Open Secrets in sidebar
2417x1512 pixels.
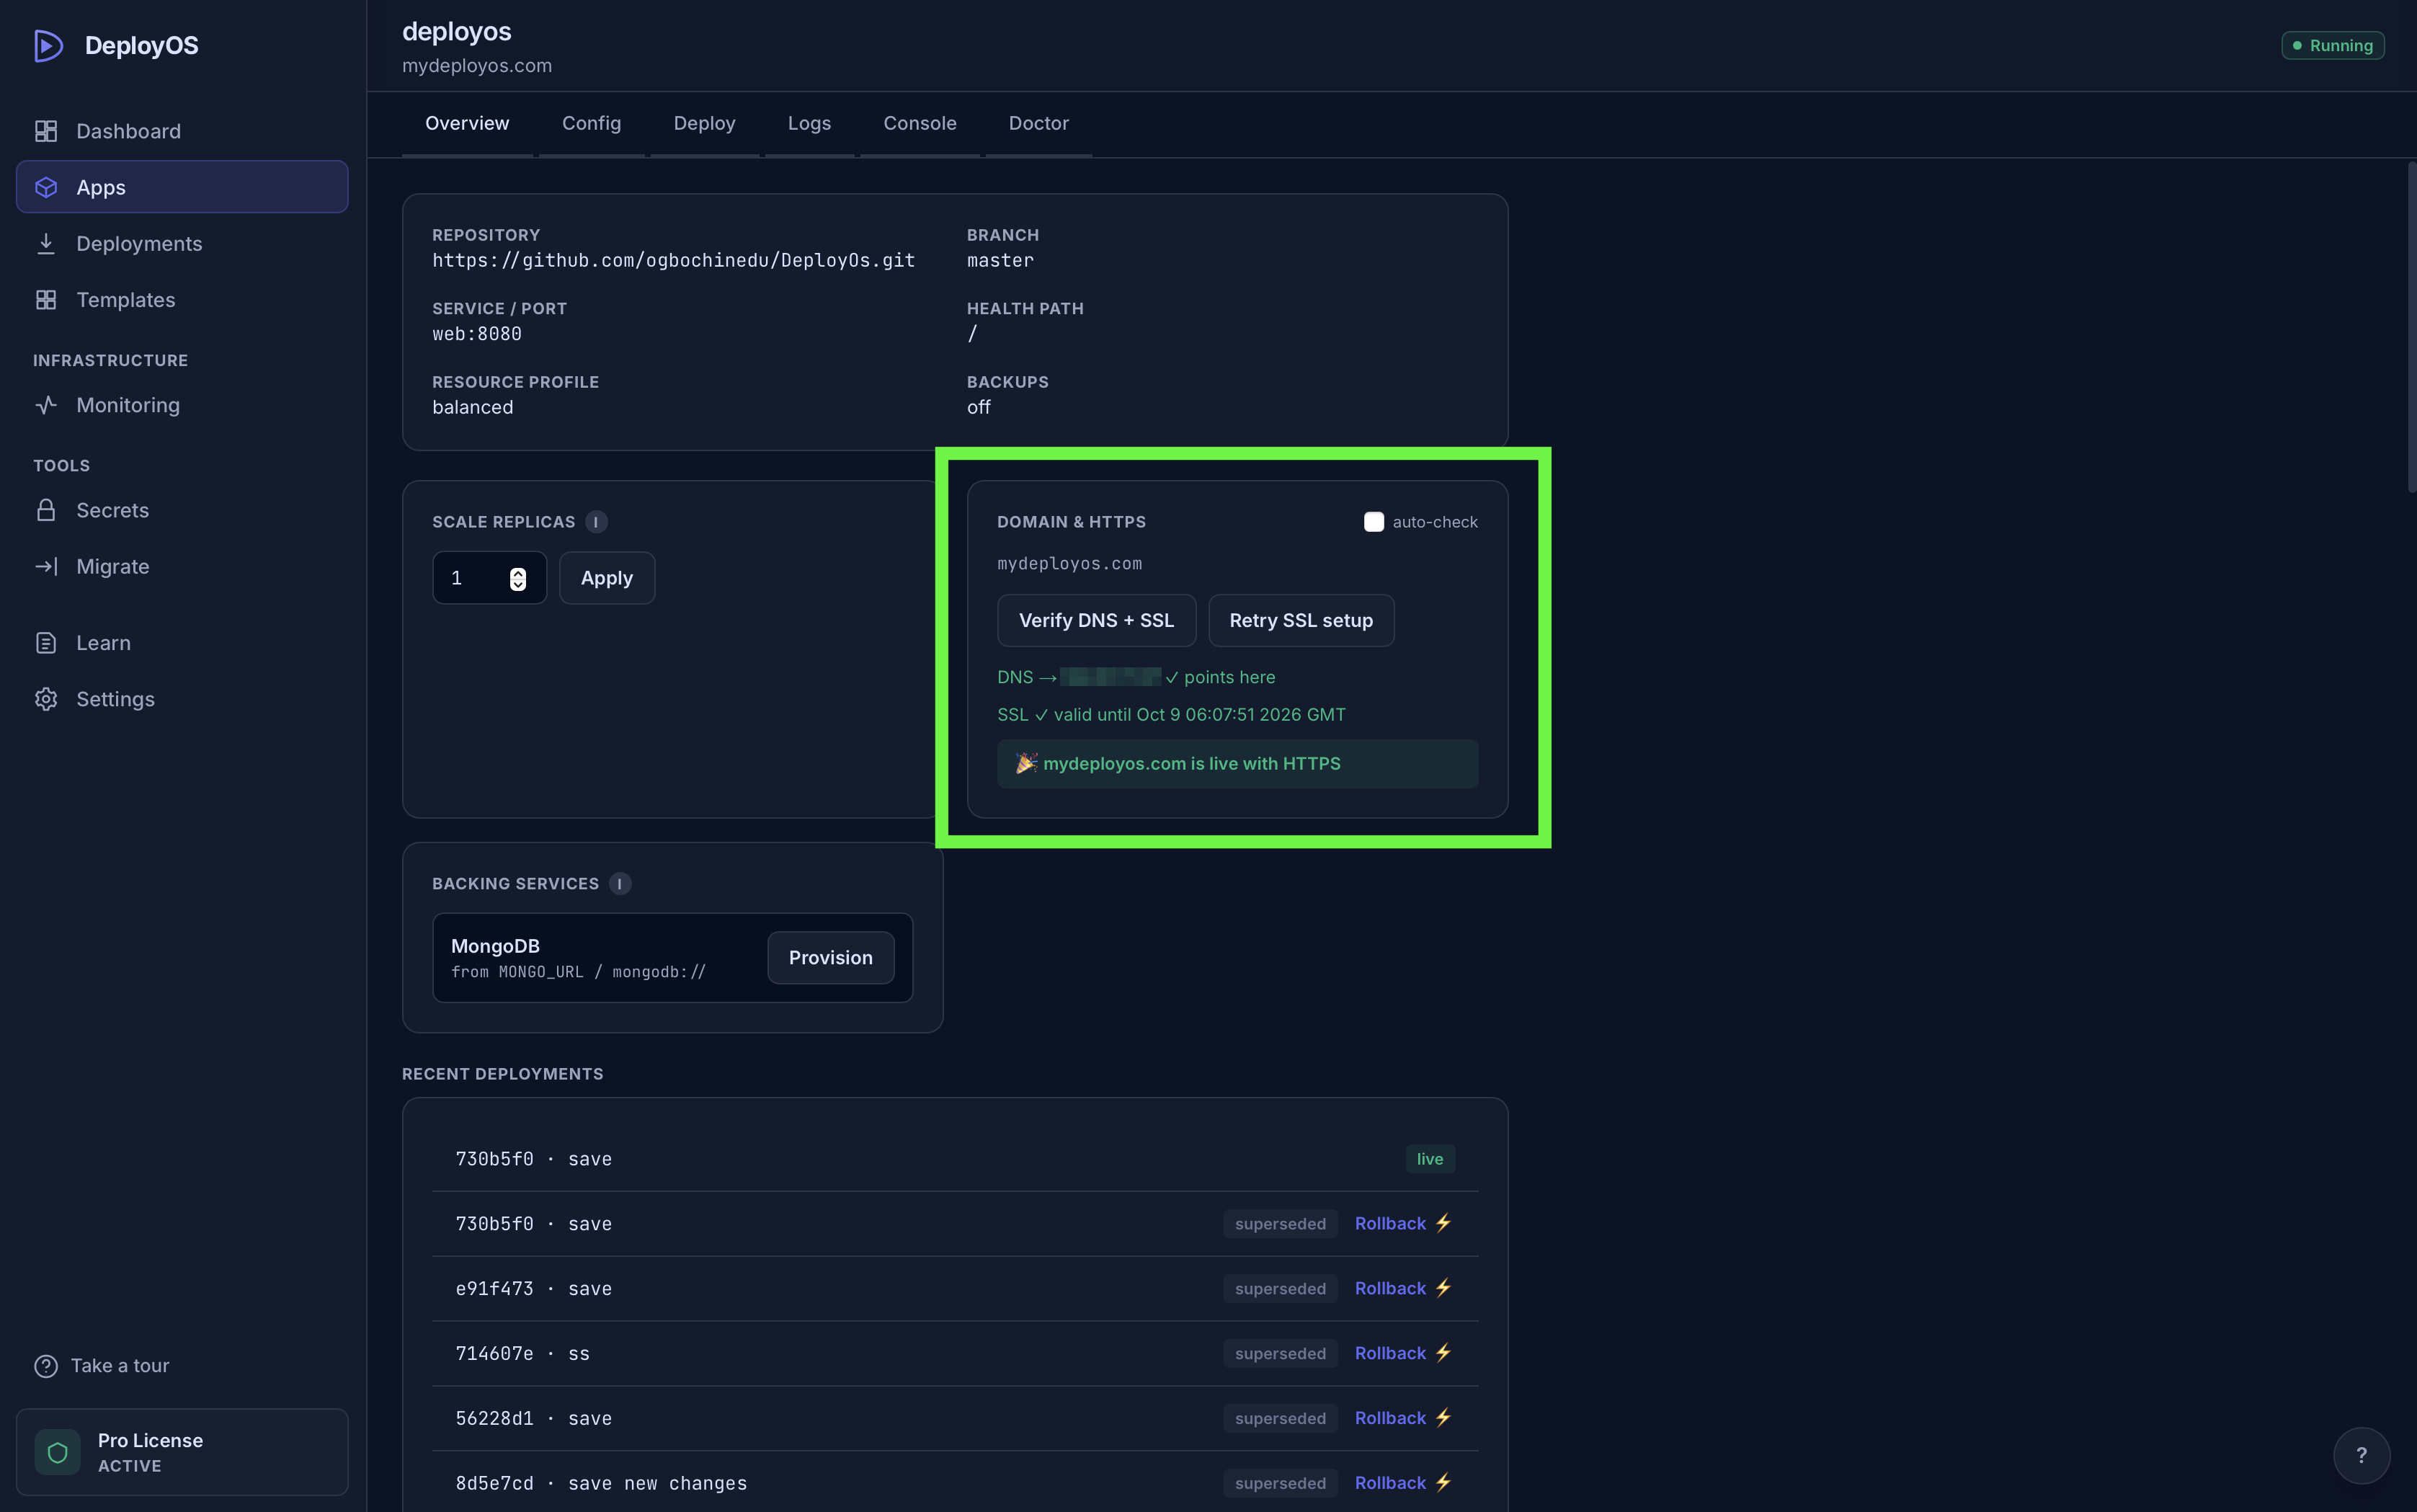click(182, 510)
